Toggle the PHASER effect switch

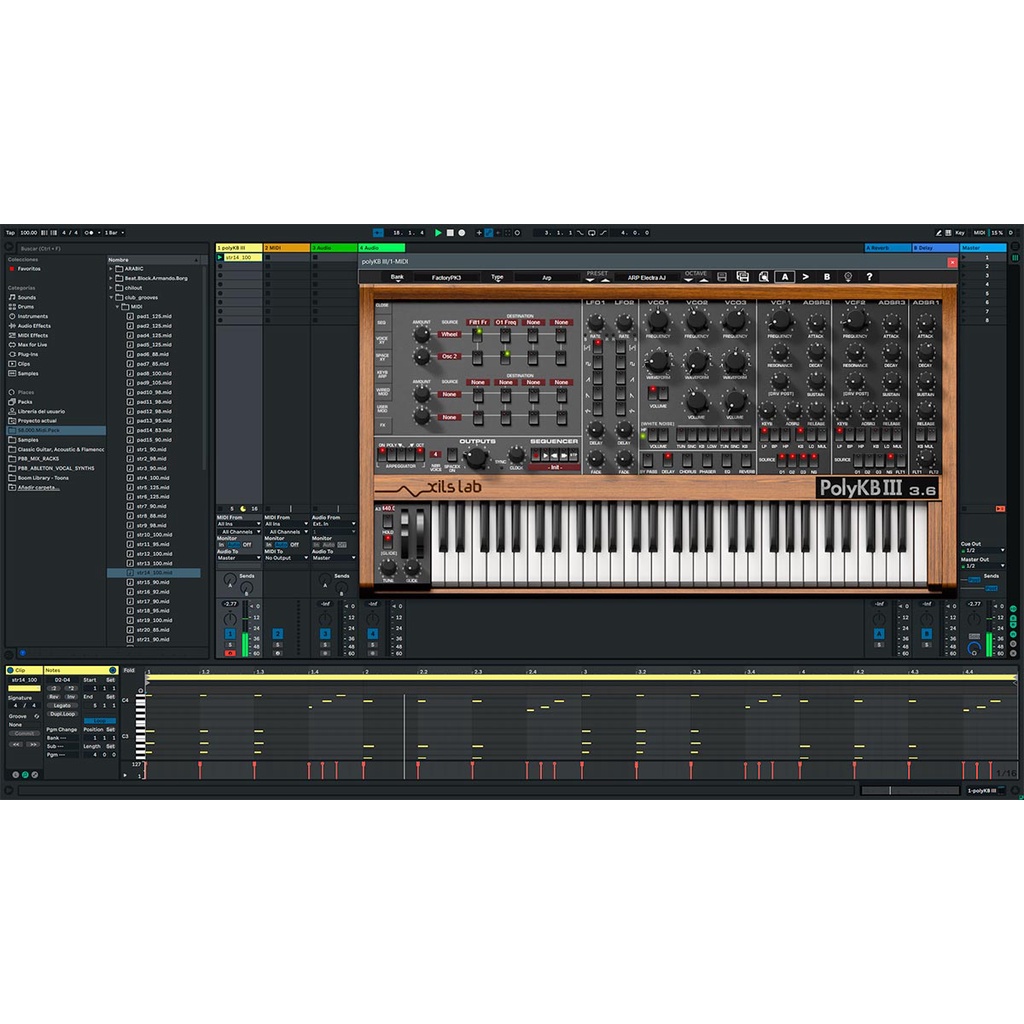(707, 460)
